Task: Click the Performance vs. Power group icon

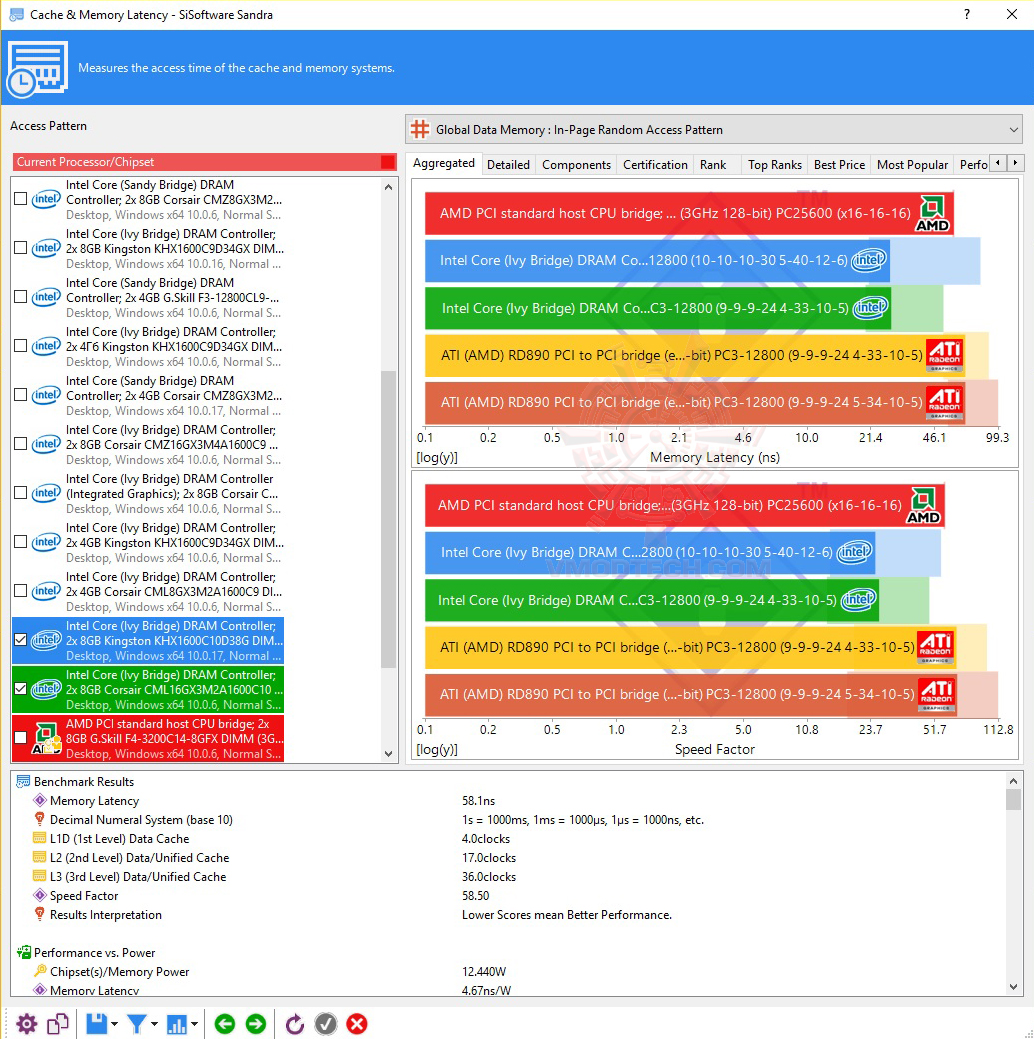Action: coord(23,952)
